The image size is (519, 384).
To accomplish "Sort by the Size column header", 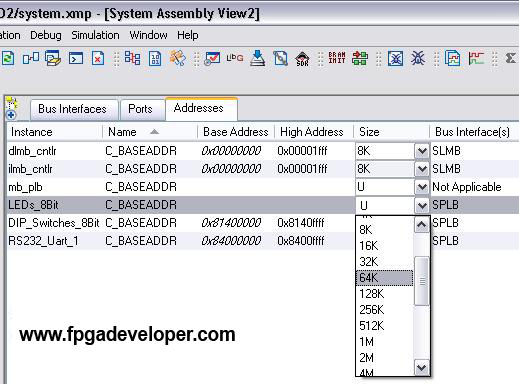I will pos(391,132).
